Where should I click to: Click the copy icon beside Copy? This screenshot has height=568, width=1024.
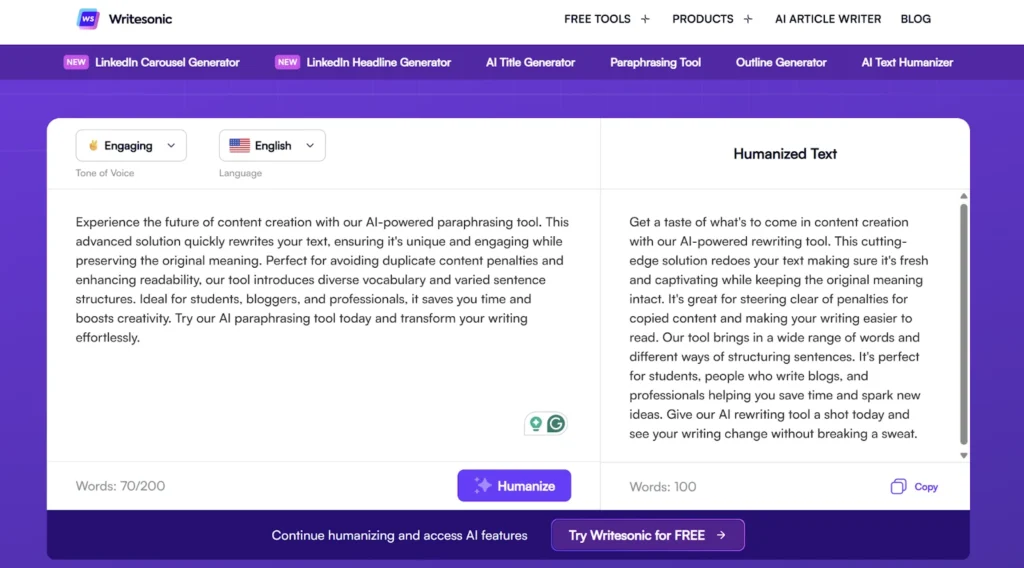pos(898,486)
